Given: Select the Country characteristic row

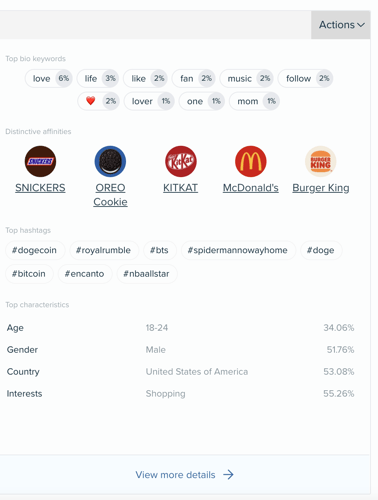Looking at the screenshot, I should point(180,372).
